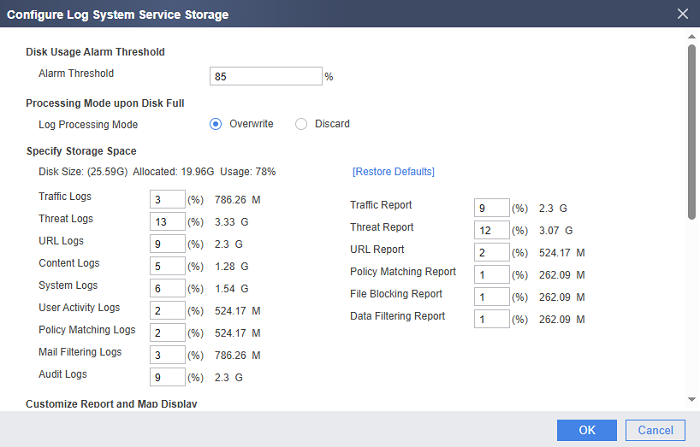Click the URL Logs percentage field
Screen dimensions: 700x447
click(x=167, y=243)
